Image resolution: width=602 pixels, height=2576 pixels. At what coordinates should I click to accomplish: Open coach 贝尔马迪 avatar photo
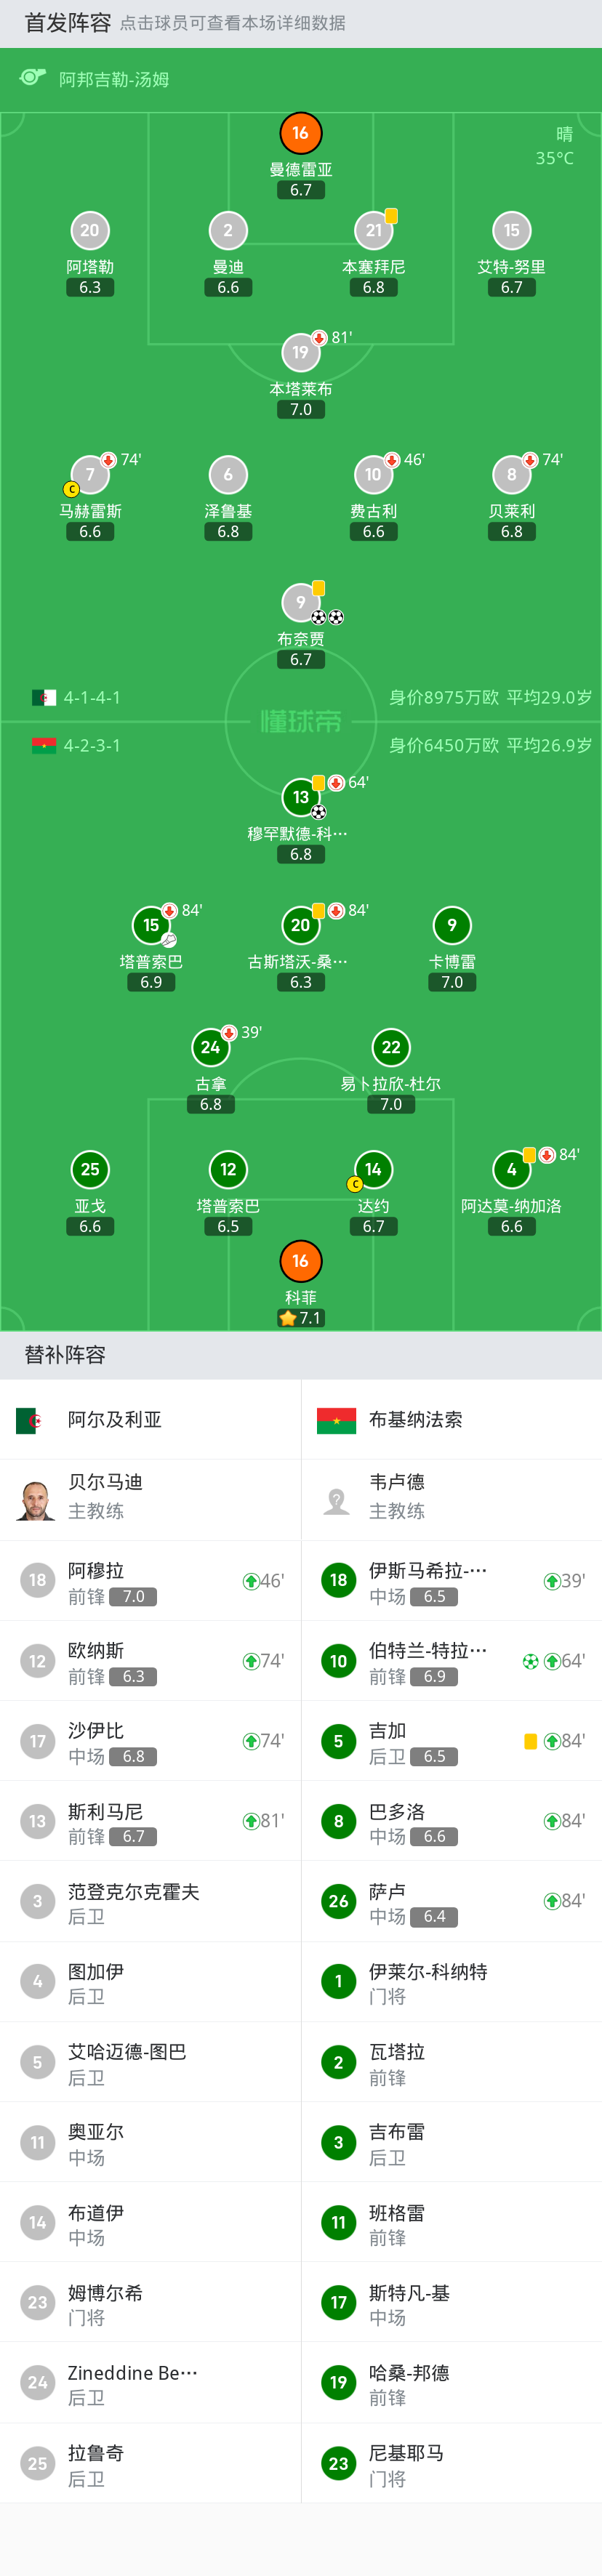pos(36,1500)
